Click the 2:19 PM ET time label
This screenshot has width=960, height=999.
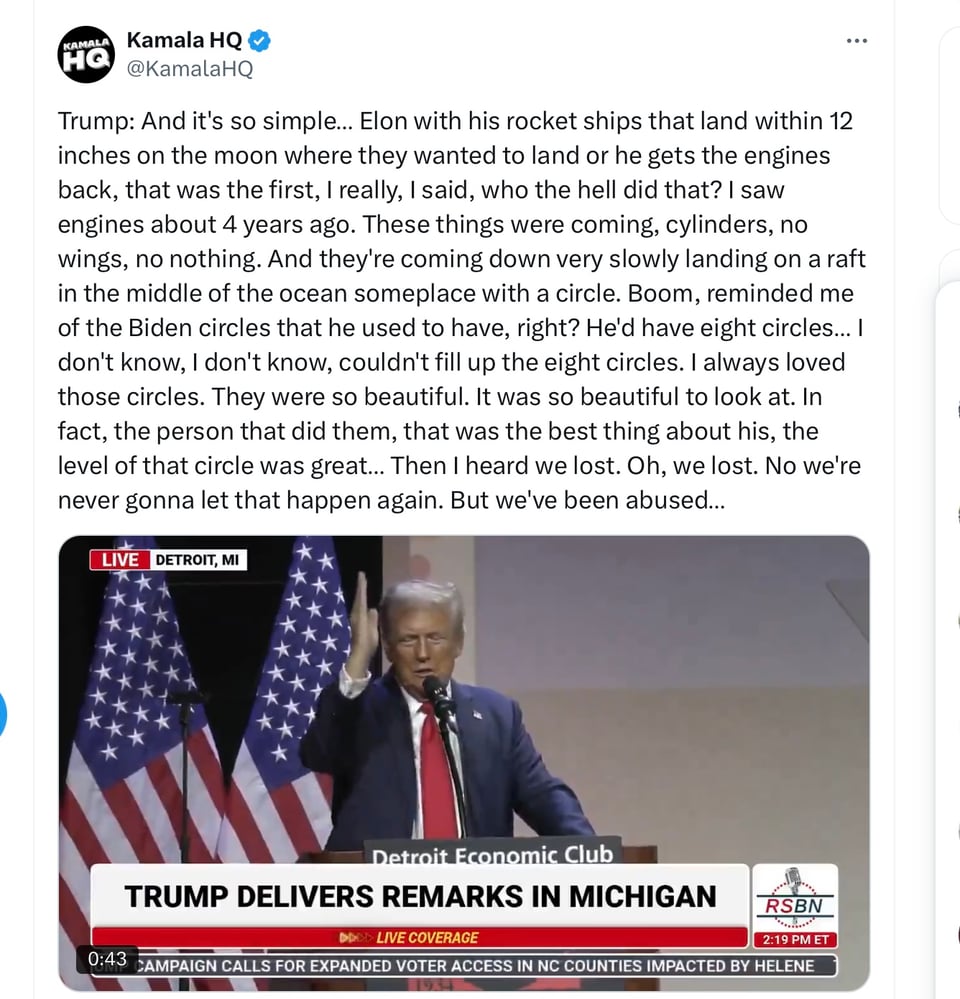(x=795, y=940)
